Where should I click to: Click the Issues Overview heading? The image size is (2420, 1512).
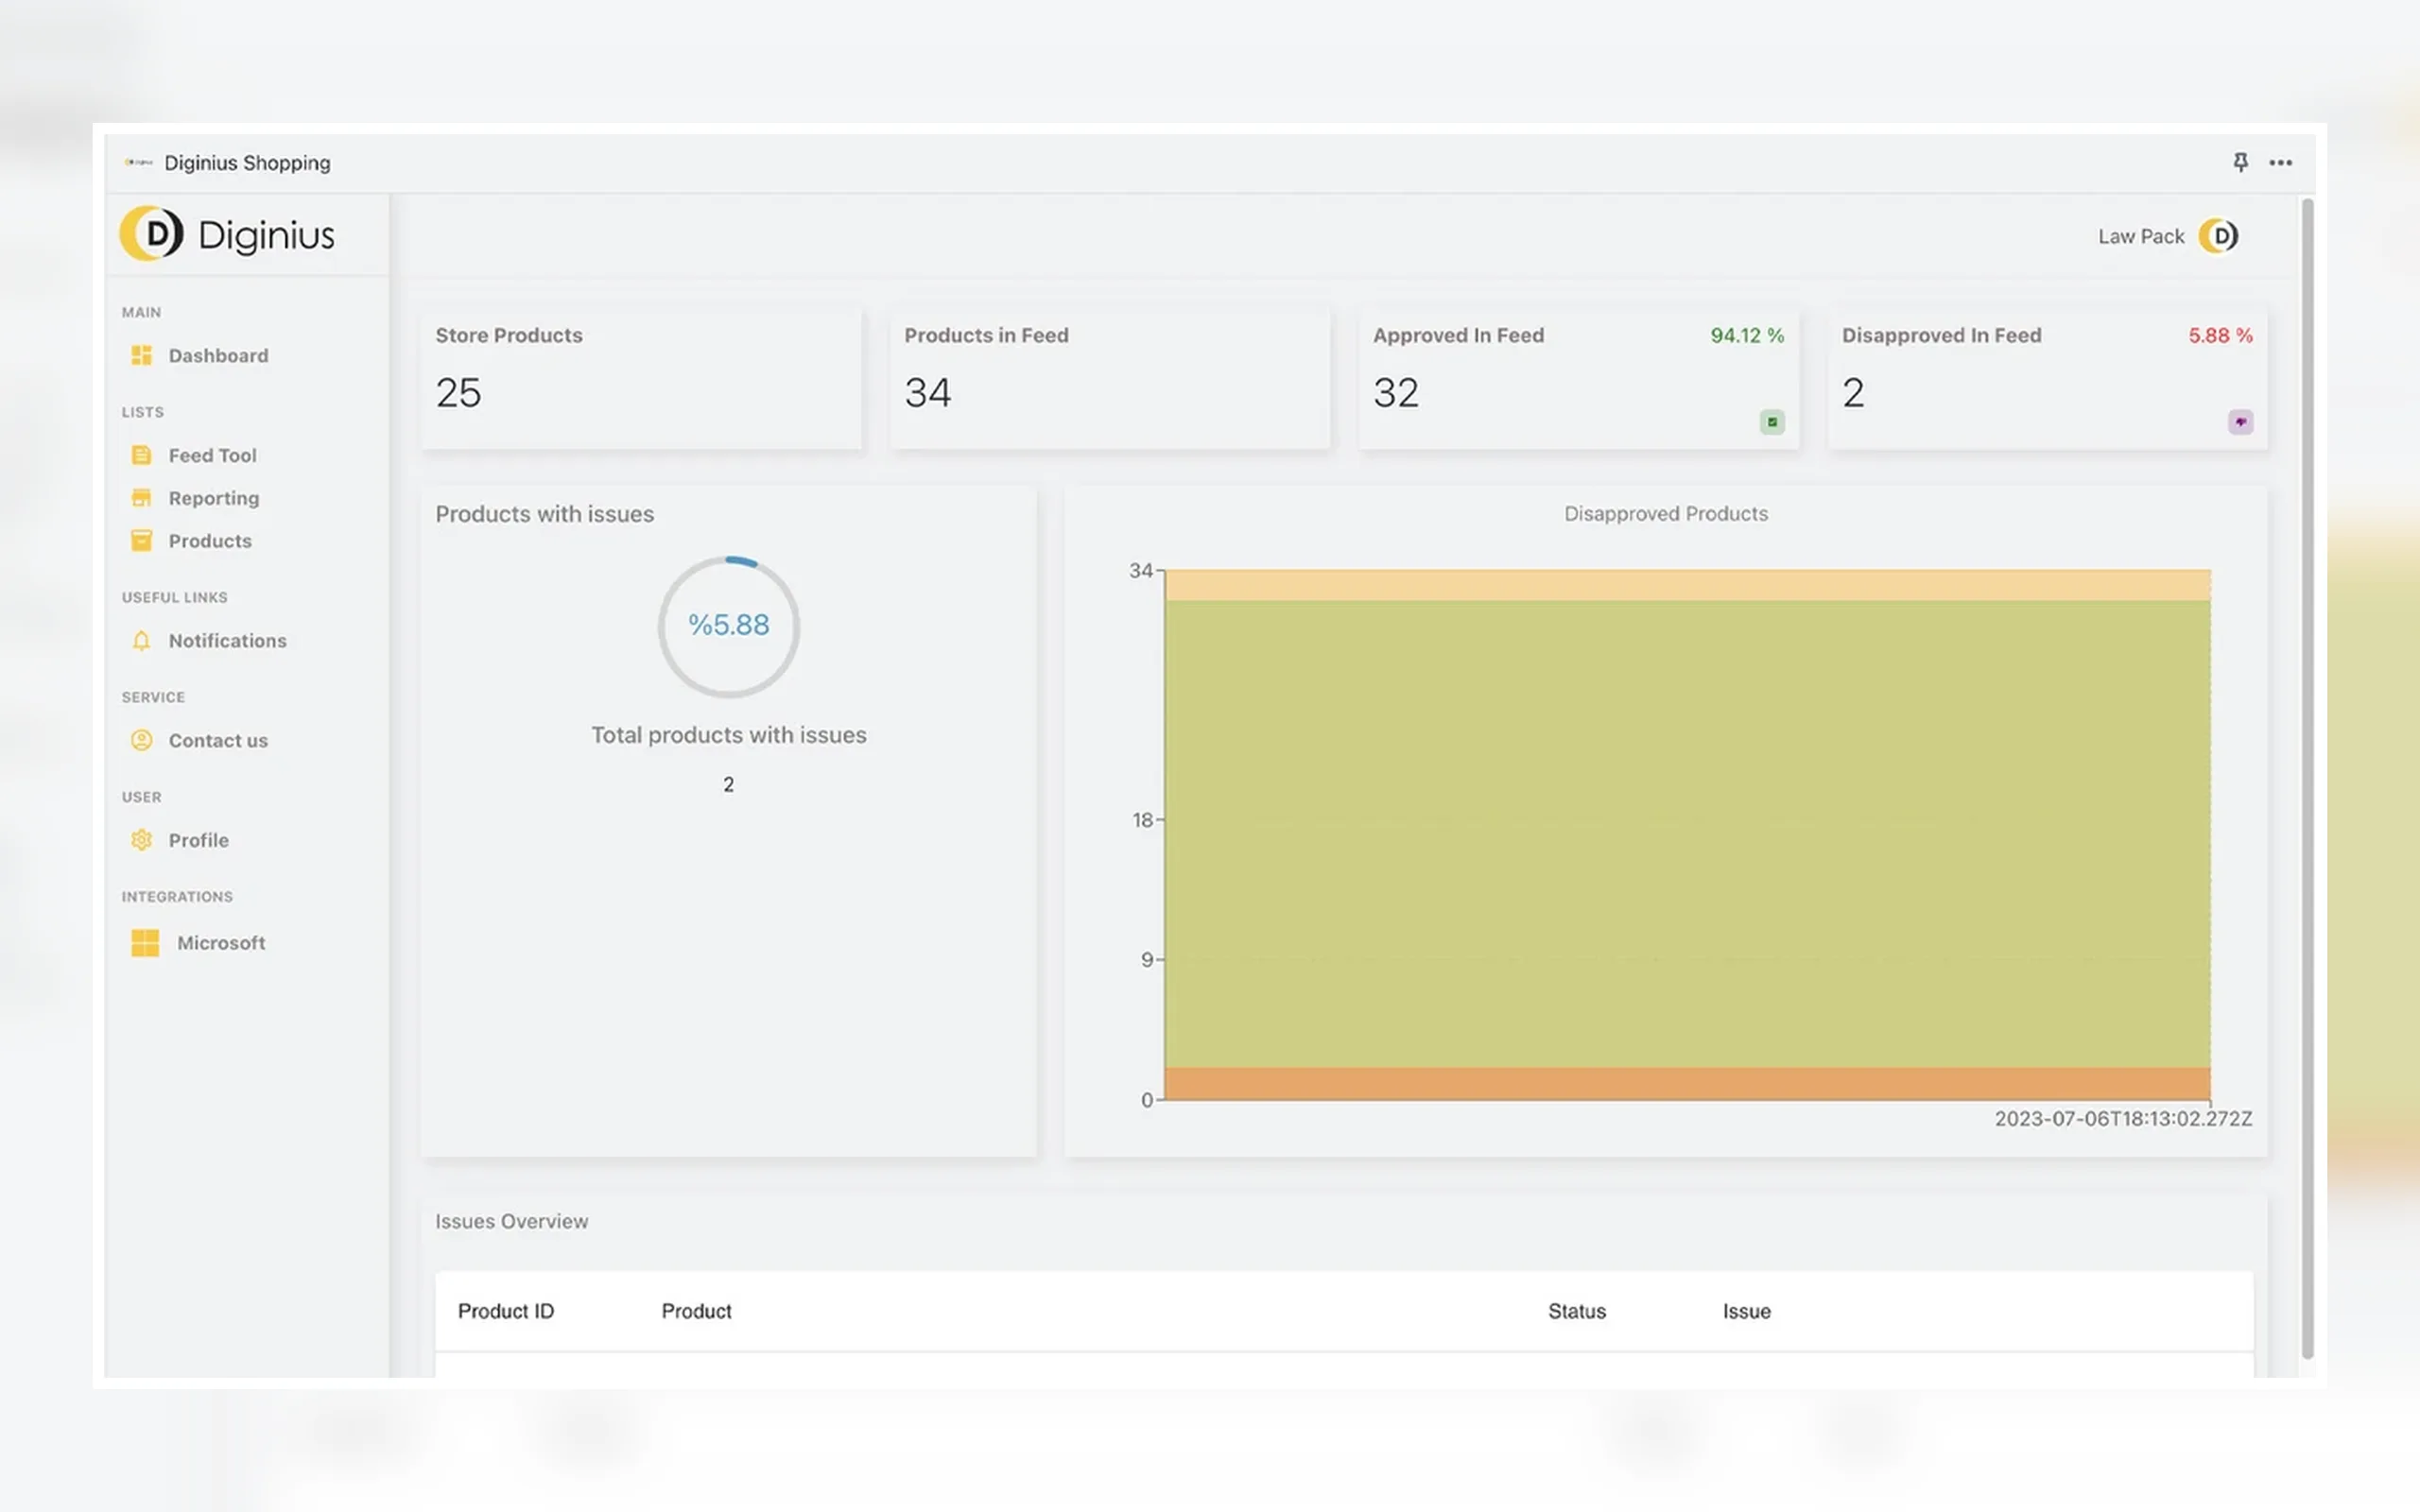click(x=512, y=1221)
